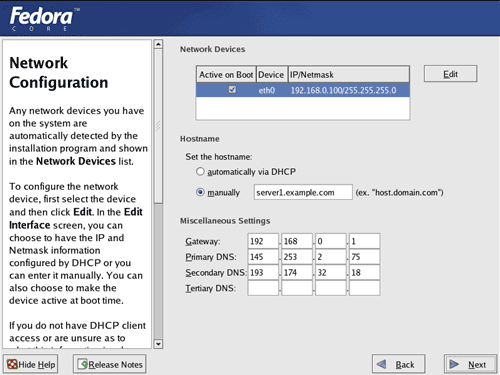500x375 pixels.
Task: Click Primary DNS fourth octet field 75
Action: [x=364, y=257]
